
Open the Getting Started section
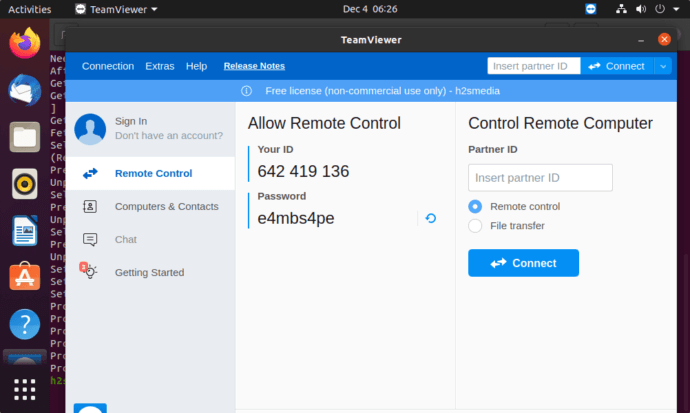coord(150,272)
